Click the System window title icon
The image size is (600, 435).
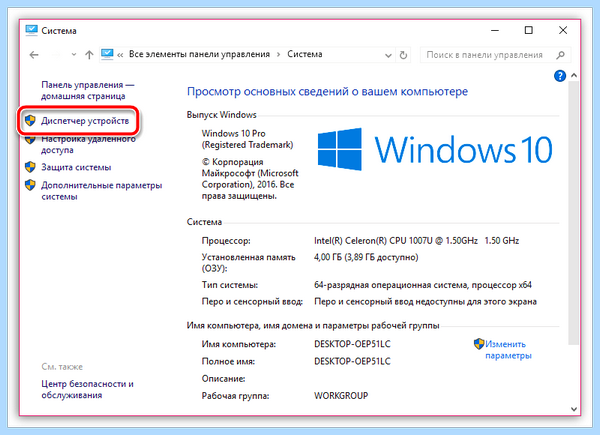coord(31,30)
